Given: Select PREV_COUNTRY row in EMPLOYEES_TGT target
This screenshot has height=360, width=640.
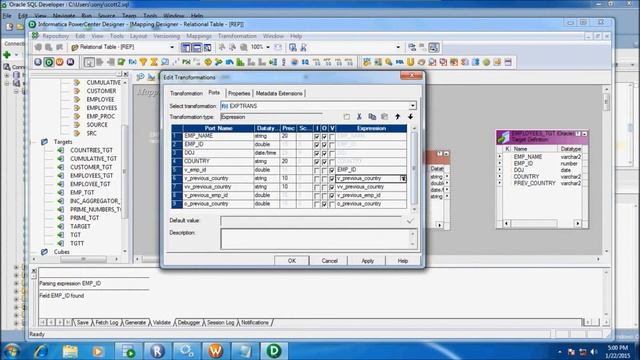Looking at the screenshot, I should point(541,183).
